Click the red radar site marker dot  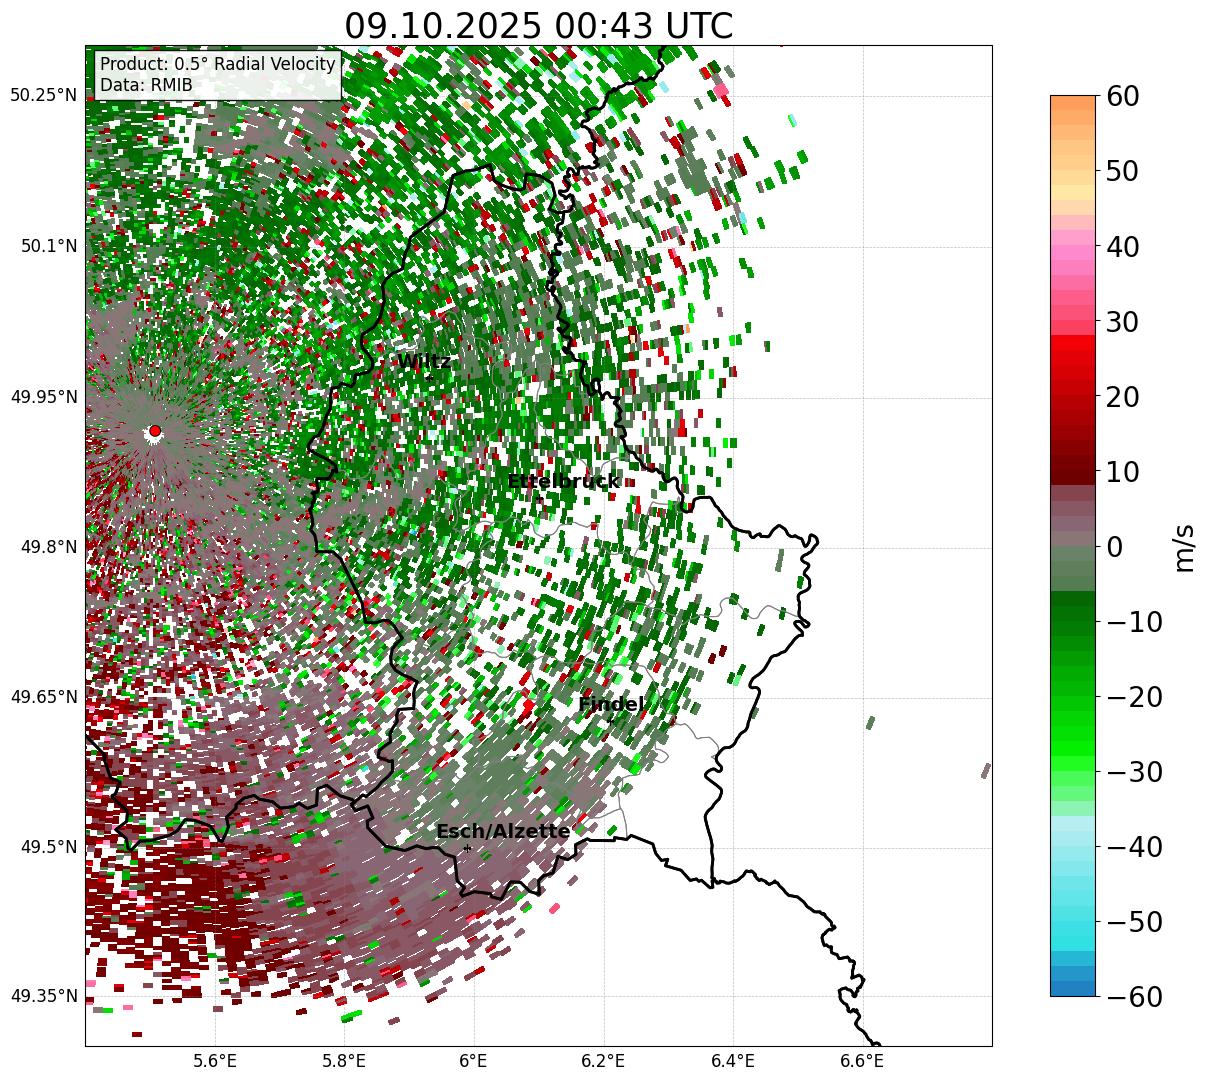155,431
